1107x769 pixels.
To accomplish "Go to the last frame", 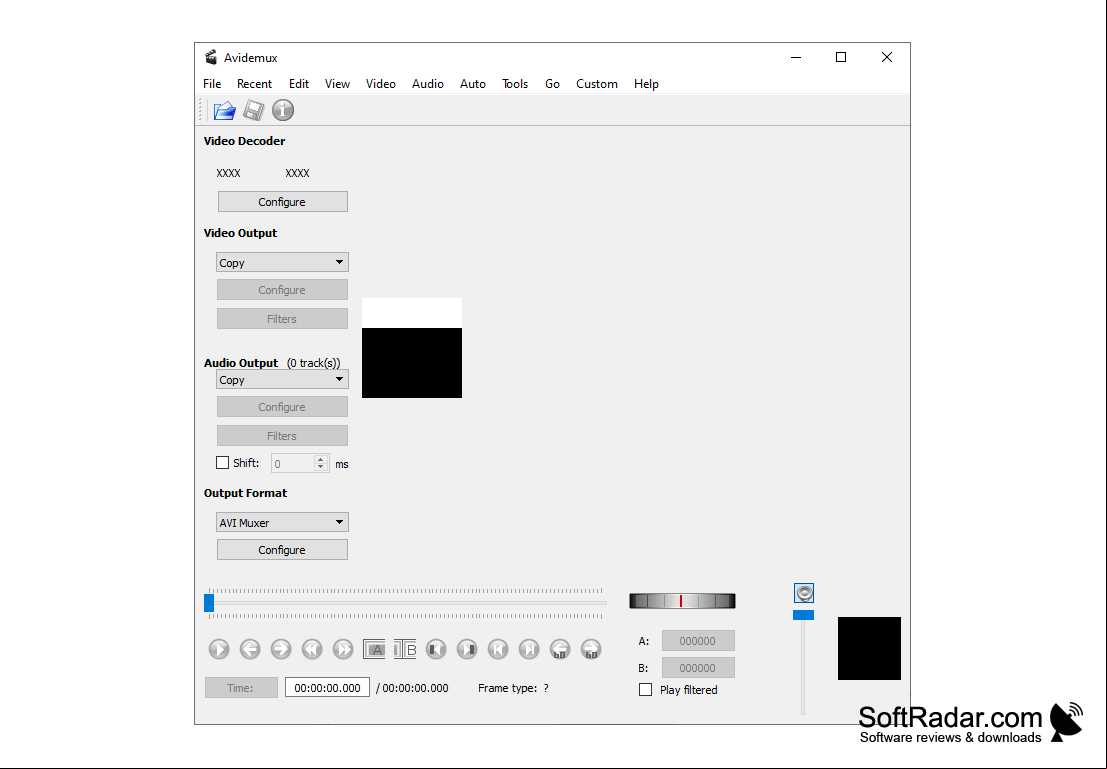I will click(x=529, y=649).
